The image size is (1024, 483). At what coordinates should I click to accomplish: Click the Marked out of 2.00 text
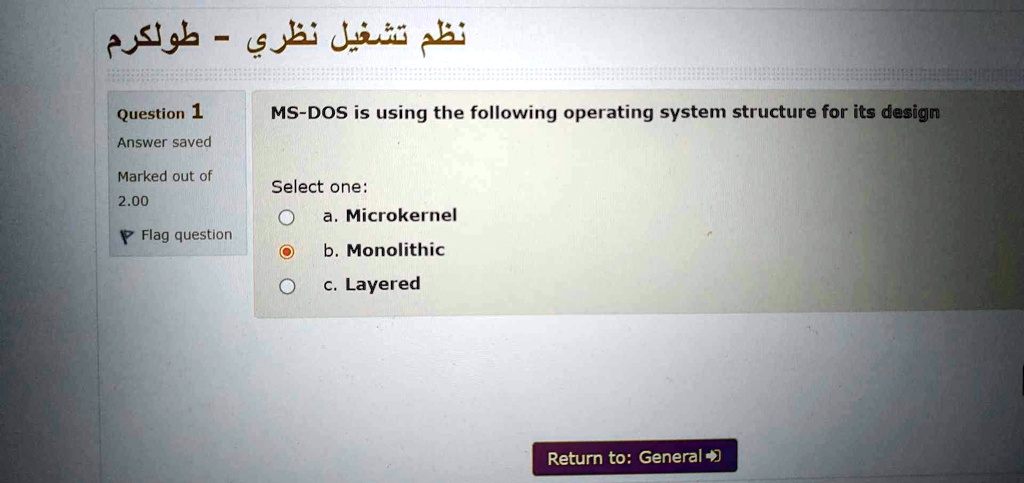point(165,189)
